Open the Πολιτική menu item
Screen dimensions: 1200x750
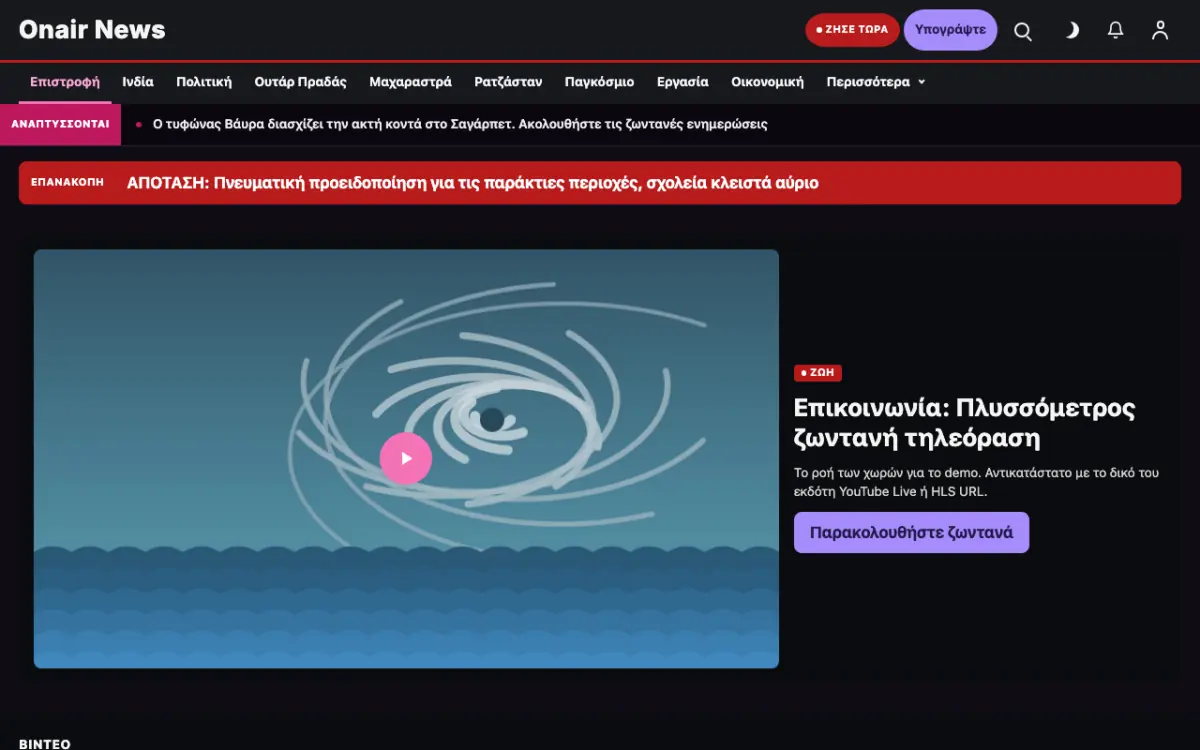pos(204,82)
